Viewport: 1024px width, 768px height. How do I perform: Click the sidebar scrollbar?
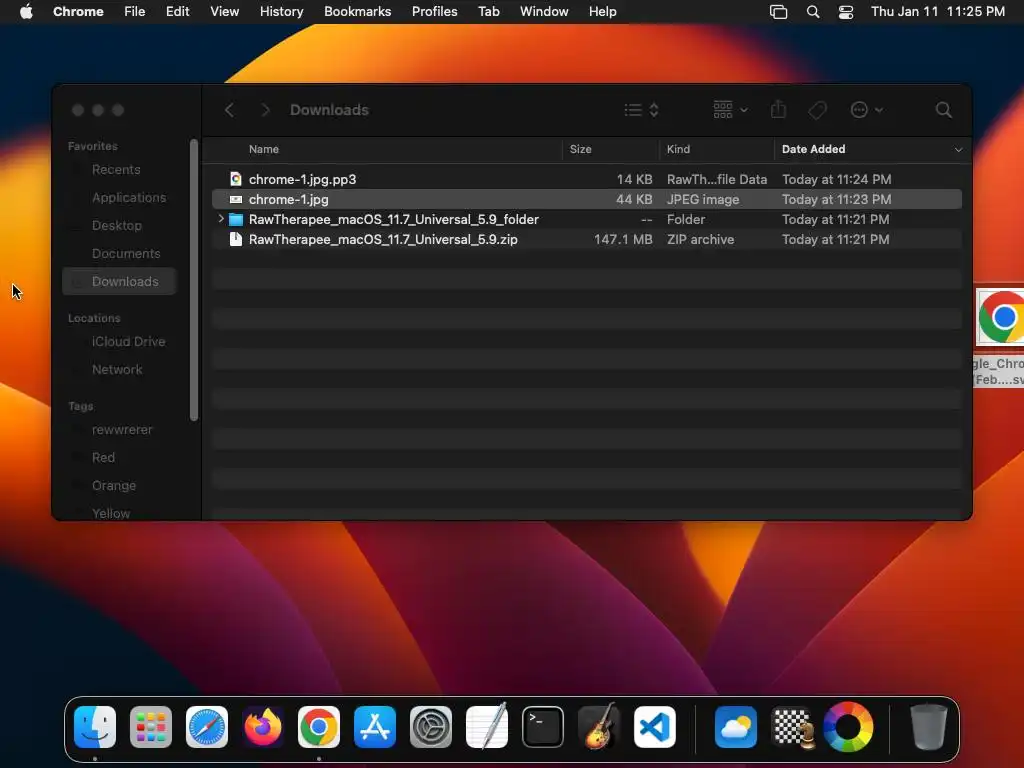(x=194, y=280)
